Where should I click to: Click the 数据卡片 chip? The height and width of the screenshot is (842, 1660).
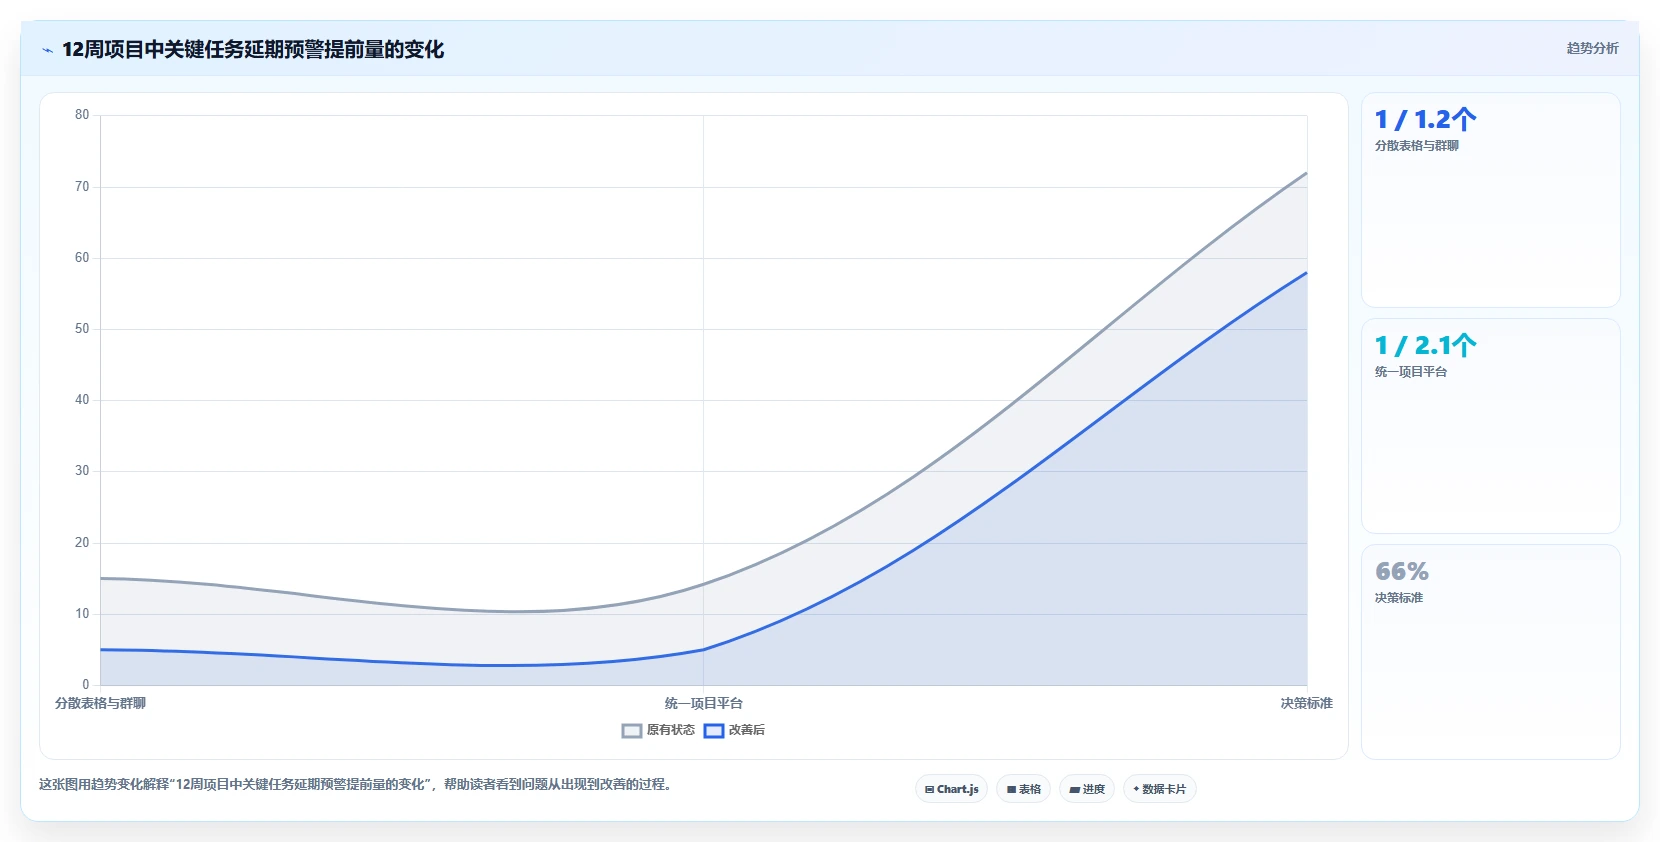(x=1160, y=789)
